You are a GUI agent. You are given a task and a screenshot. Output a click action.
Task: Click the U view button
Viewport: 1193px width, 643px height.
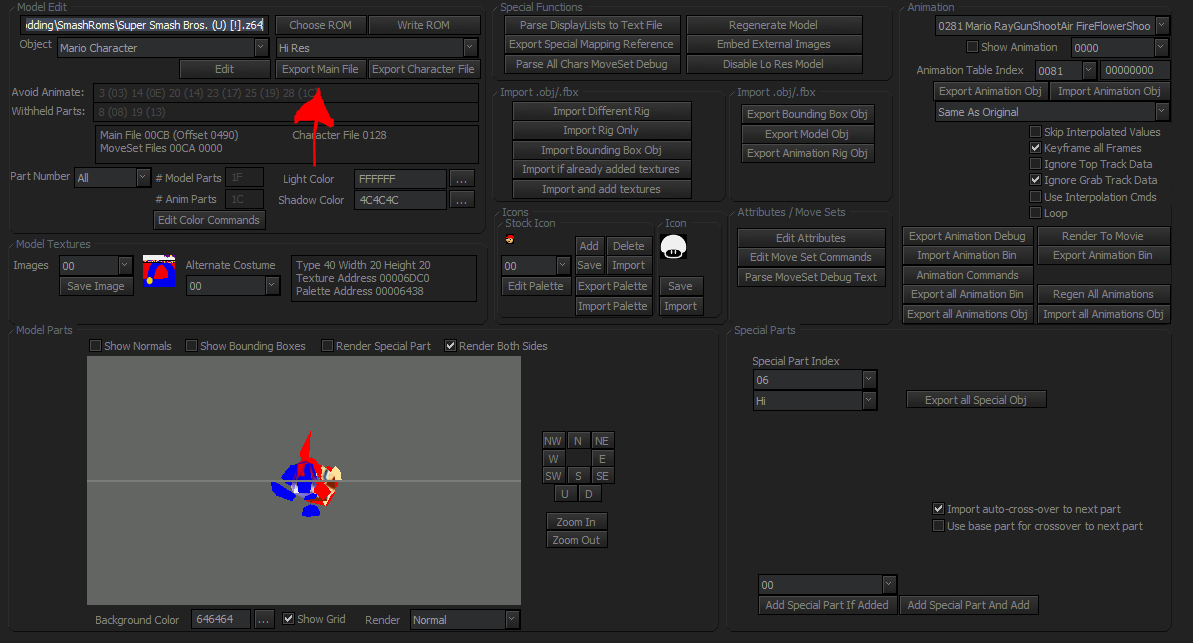pyautogui.click(x=565, y=494)
